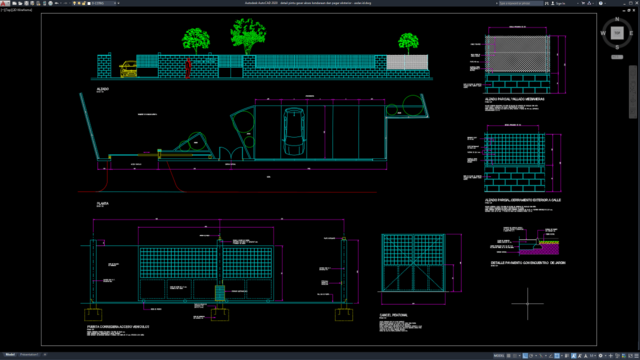Open the Top view control menu
The image size is (640, 360).
click(7, 10)
